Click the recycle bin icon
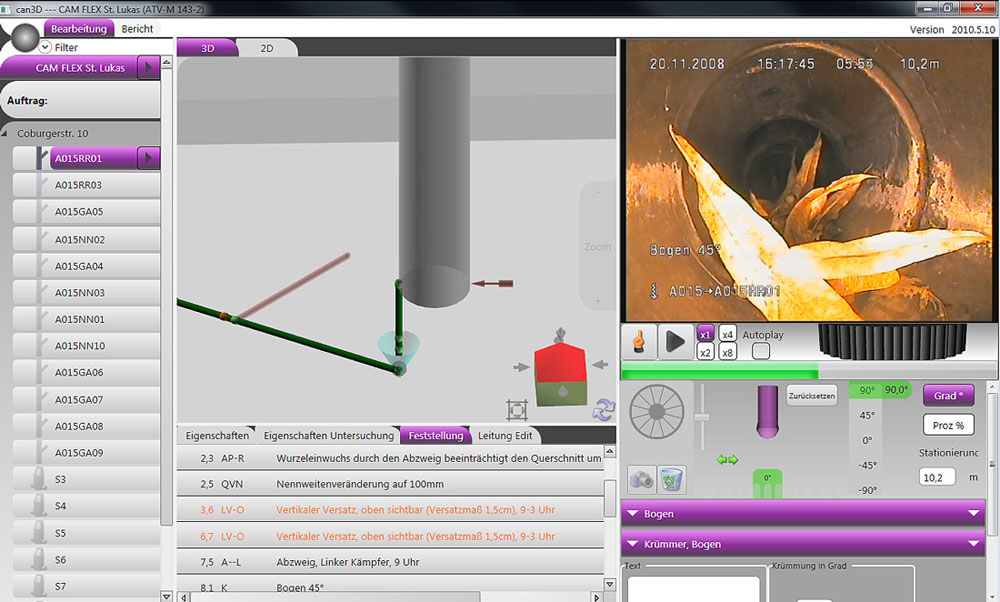Image resolution: width=1000 pixels, height=602 pixels. (670, 479)
